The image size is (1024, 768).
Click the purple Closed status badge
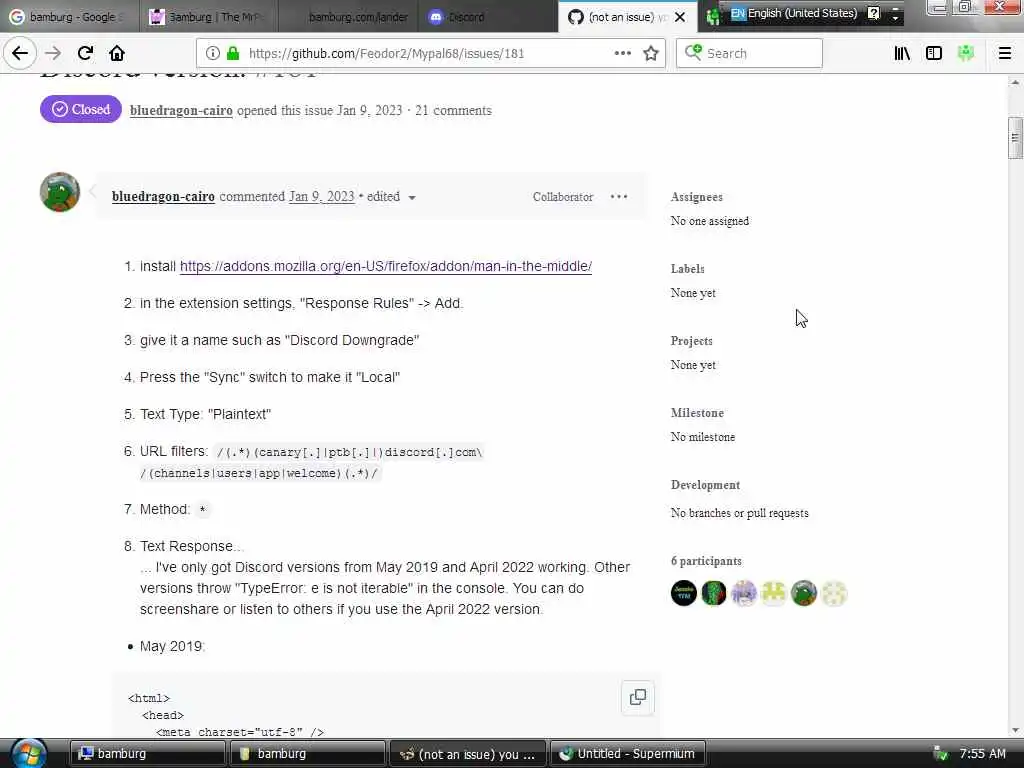pos(81,109)
